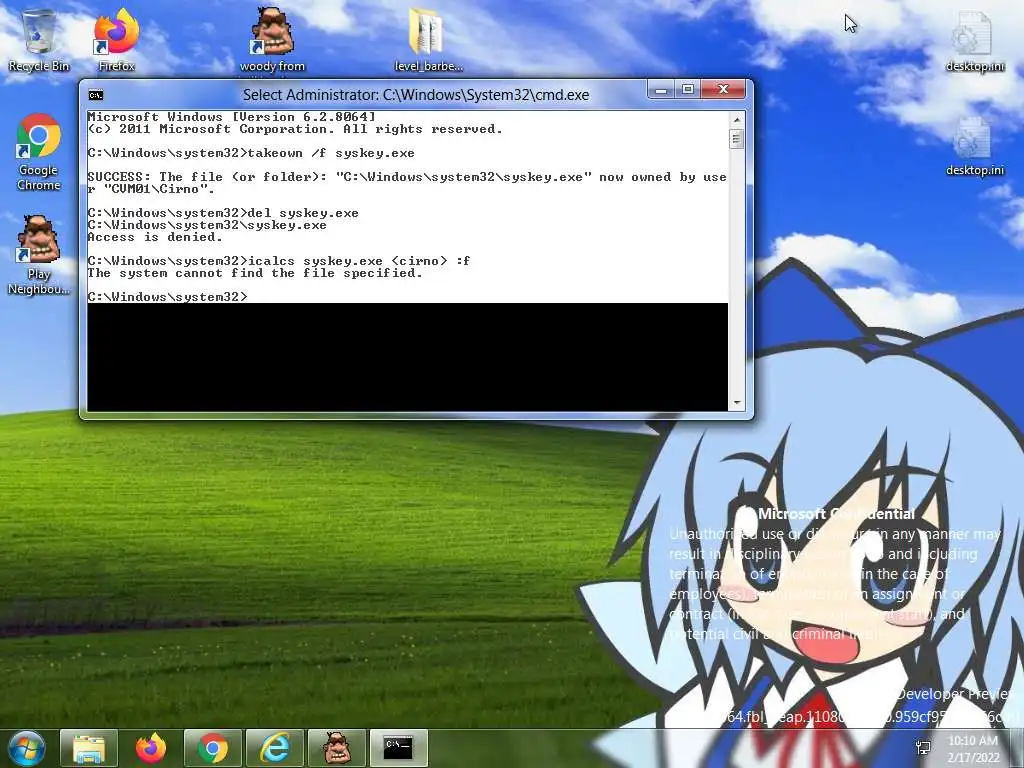This screenshot has width=1024, height=768.
Task: Select the Play Neighbou... desktop shortcut
Action: 39,255
